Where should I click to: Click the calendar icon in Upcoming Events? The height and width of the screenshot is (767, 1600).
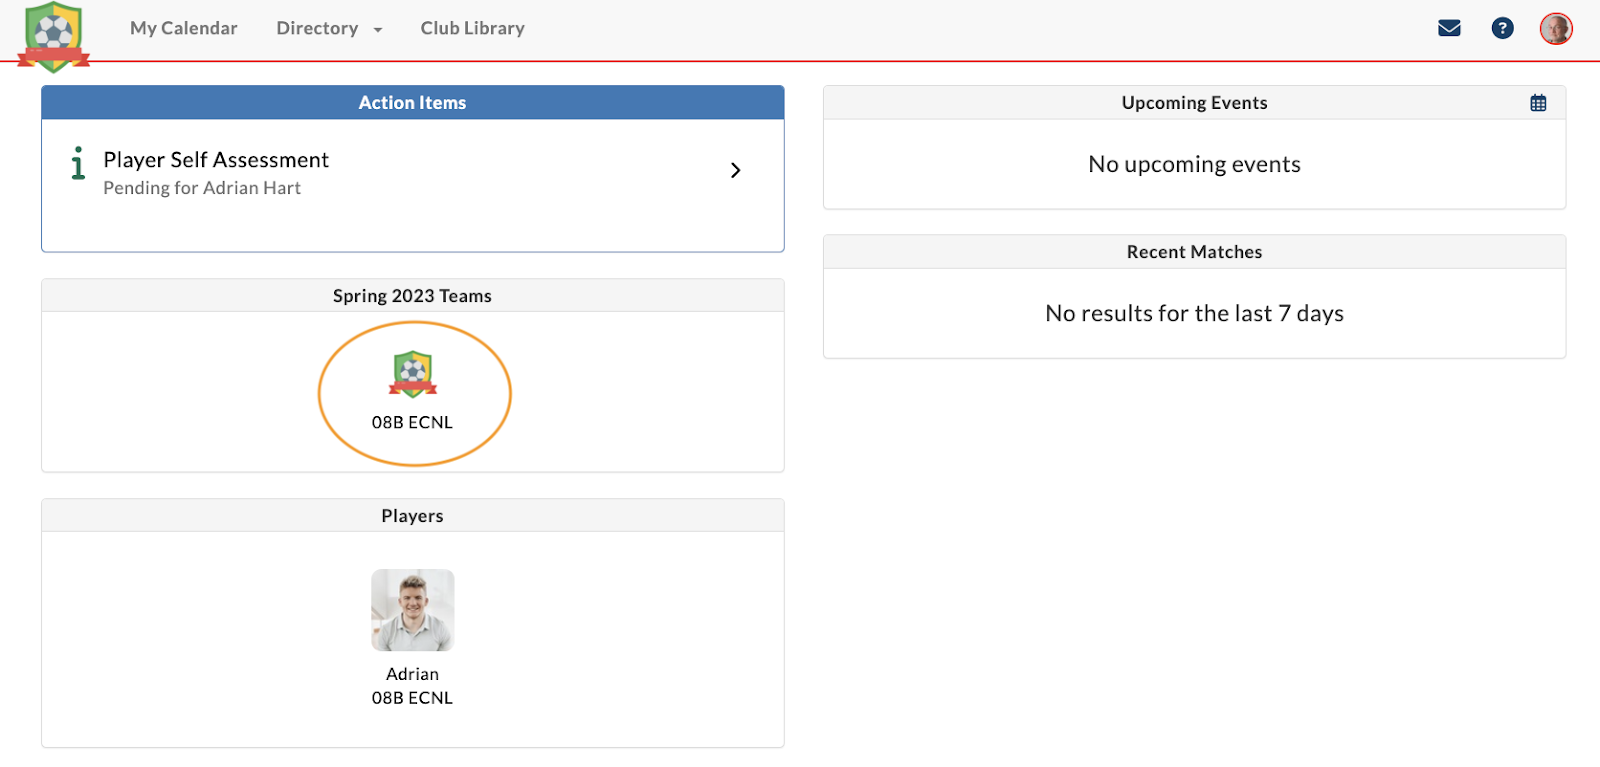coord(1538,103)
